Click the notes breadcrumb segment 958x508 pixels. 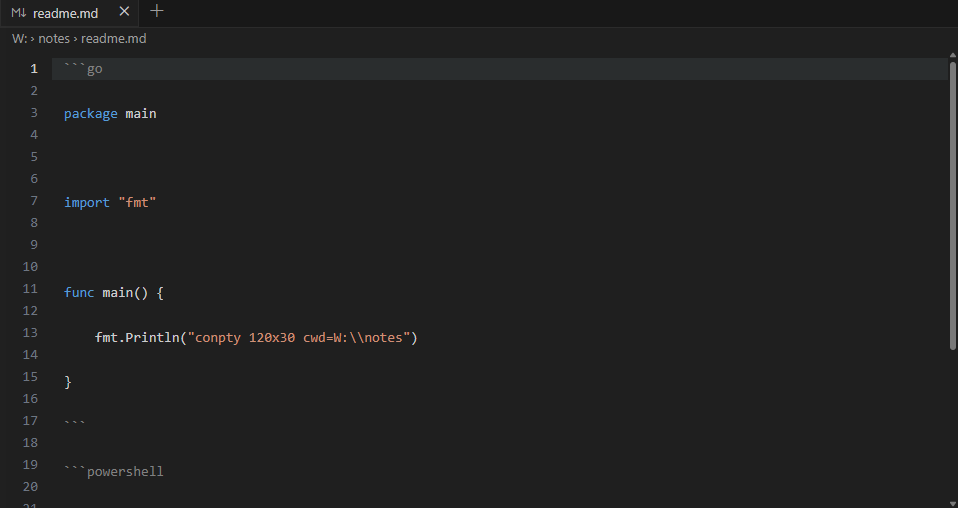tap(54, 39)
